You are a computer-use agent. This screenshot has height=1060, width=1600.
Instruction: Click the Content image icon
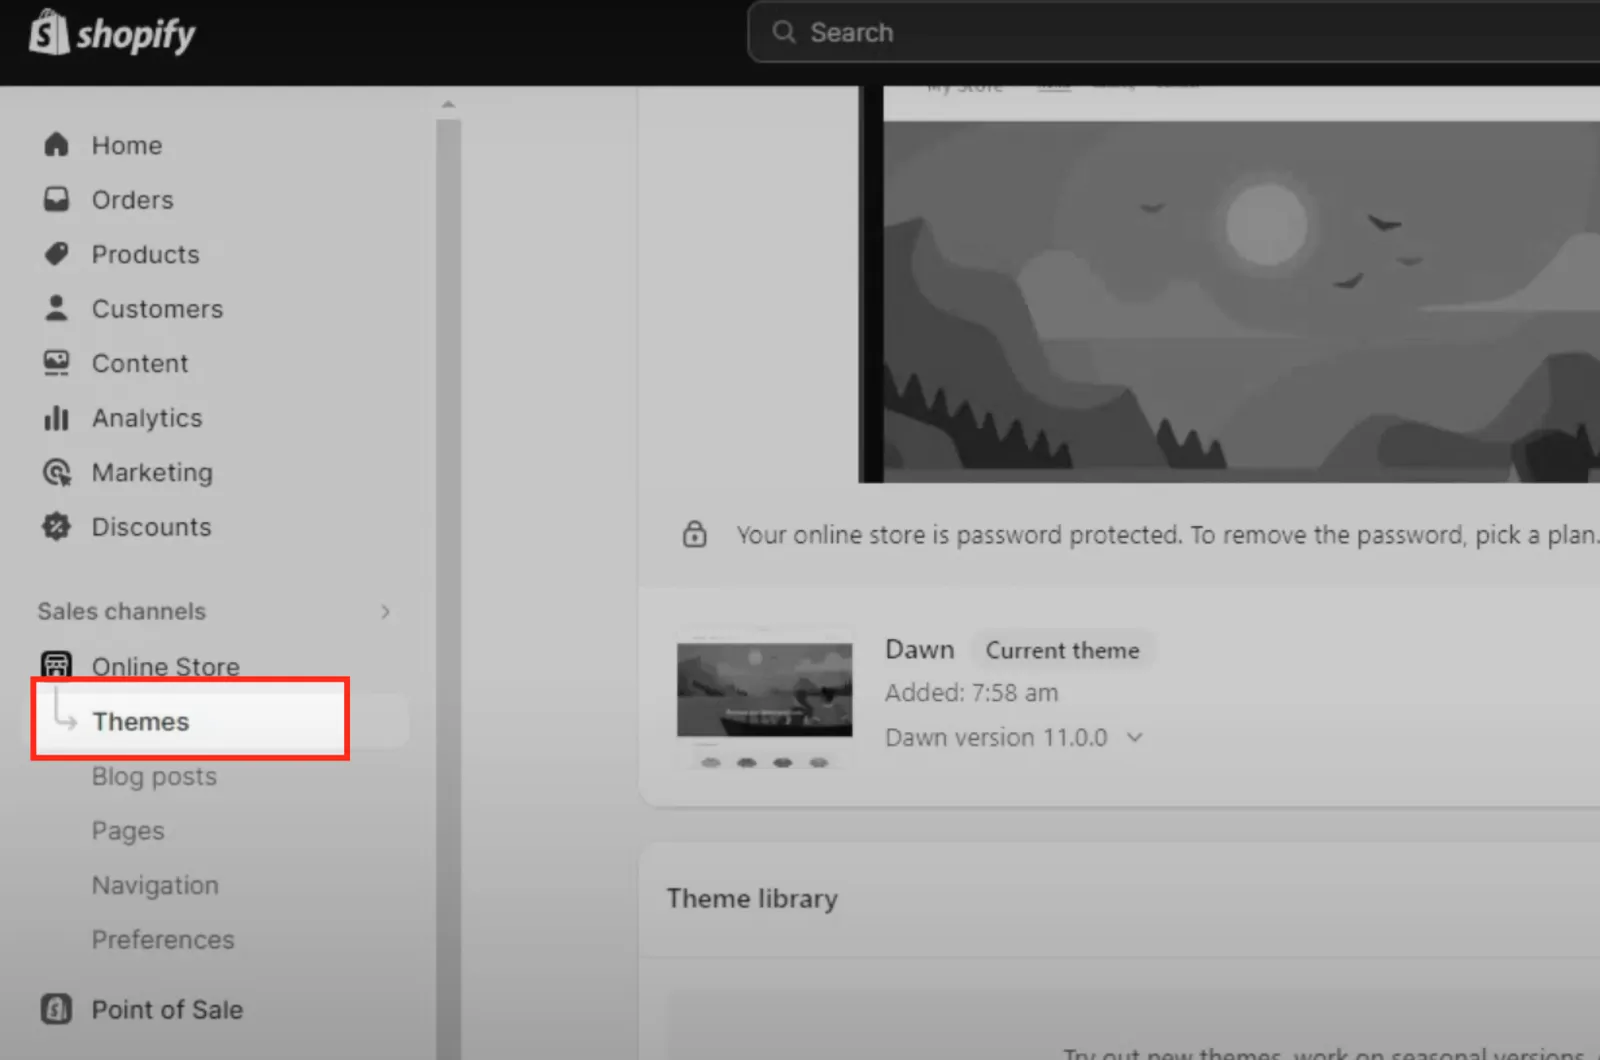[x=56, y=363]
